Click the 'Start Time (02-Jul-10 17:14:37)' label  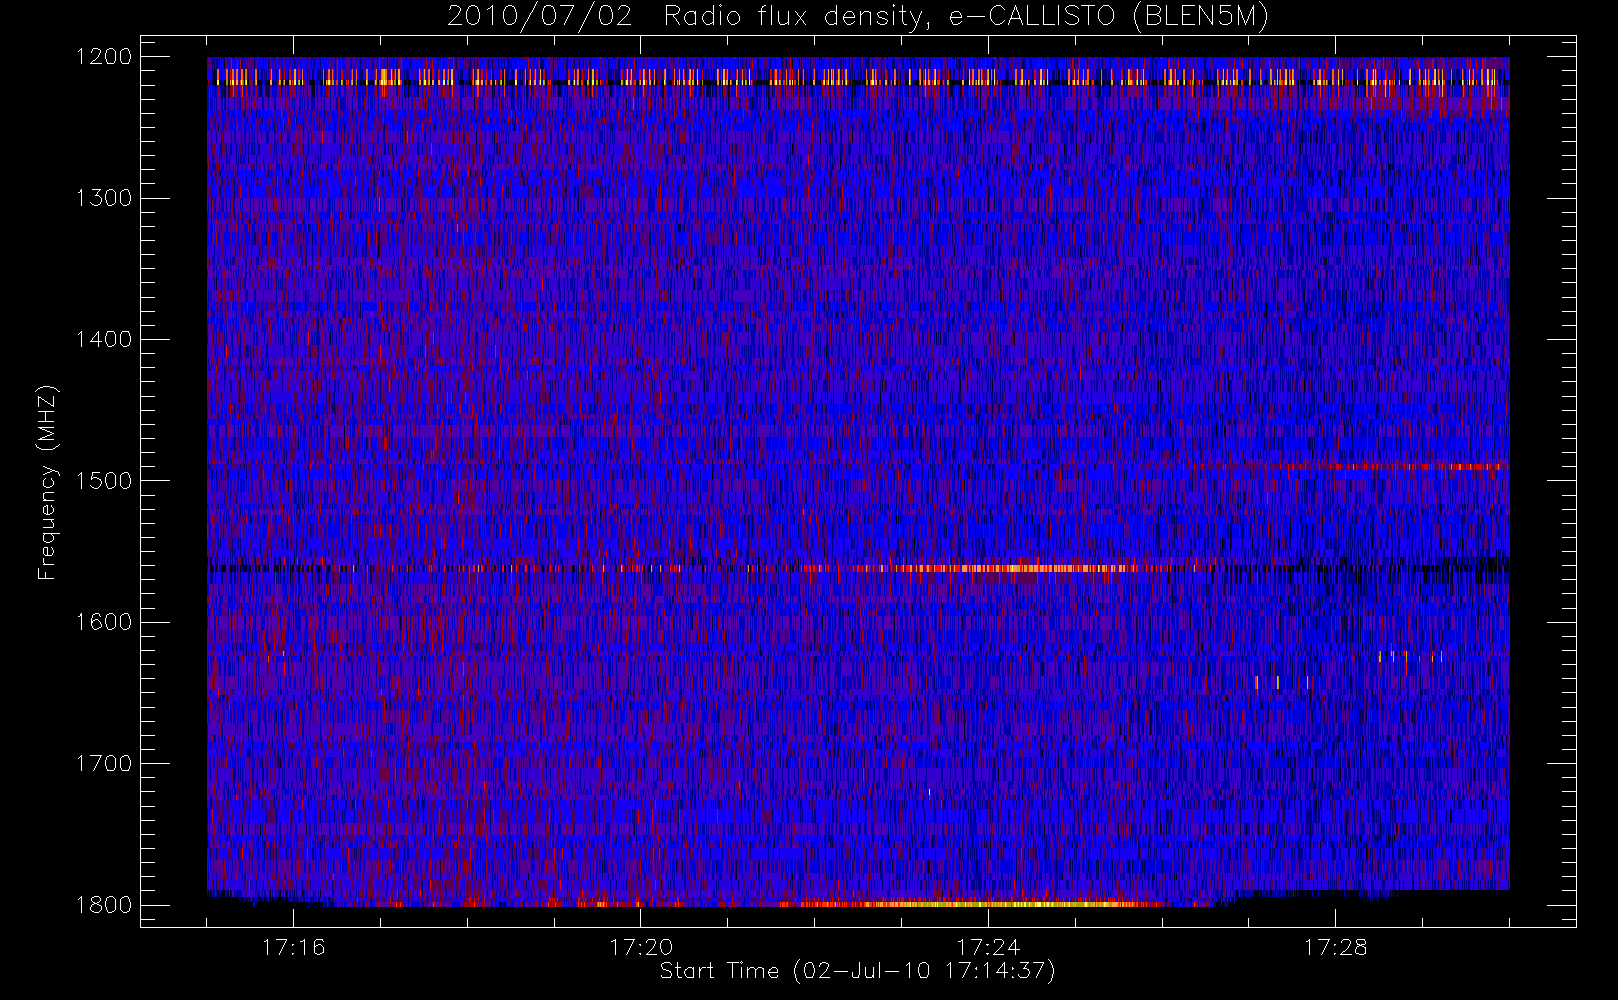(857, 971)
